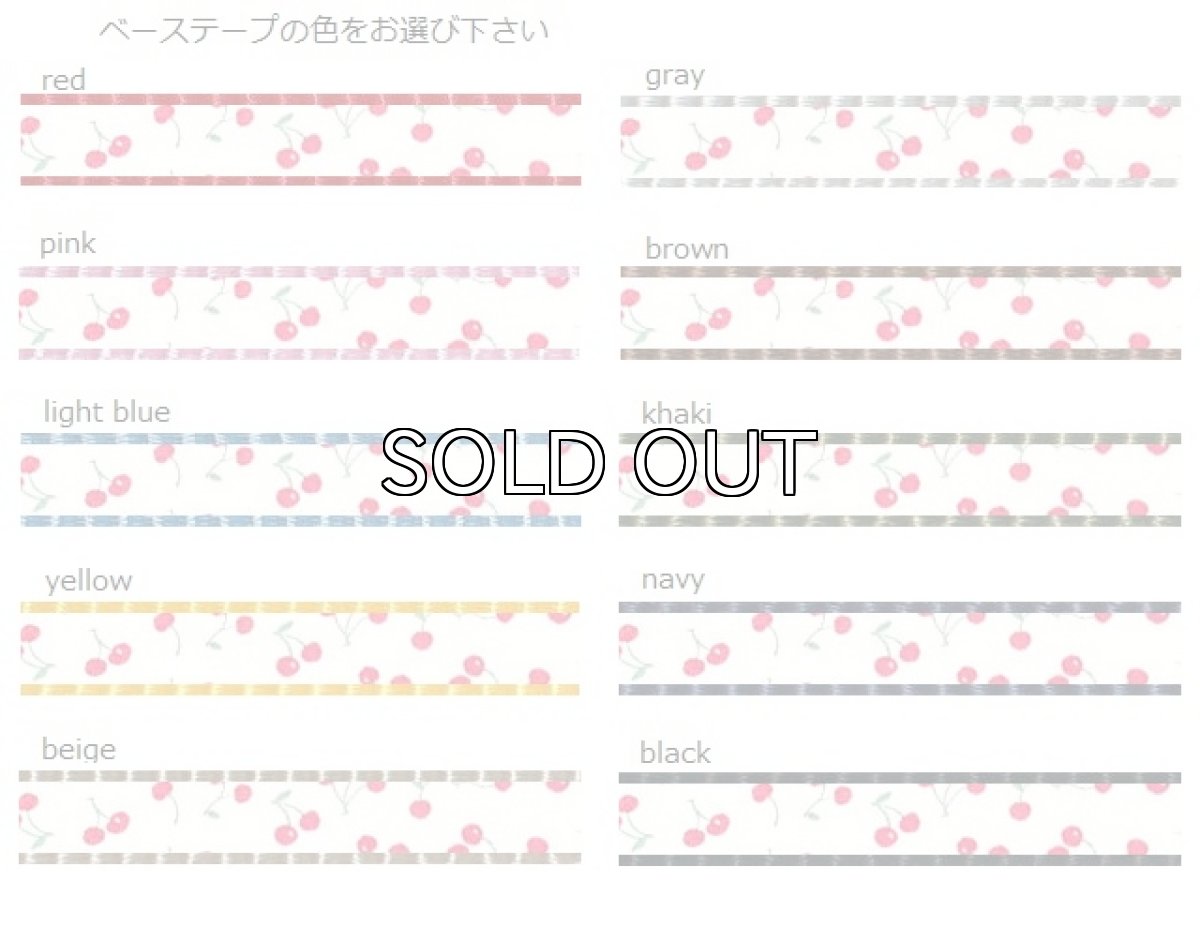Click the "beige" text label
The image size is (1200, 926).
pos(78,749)
